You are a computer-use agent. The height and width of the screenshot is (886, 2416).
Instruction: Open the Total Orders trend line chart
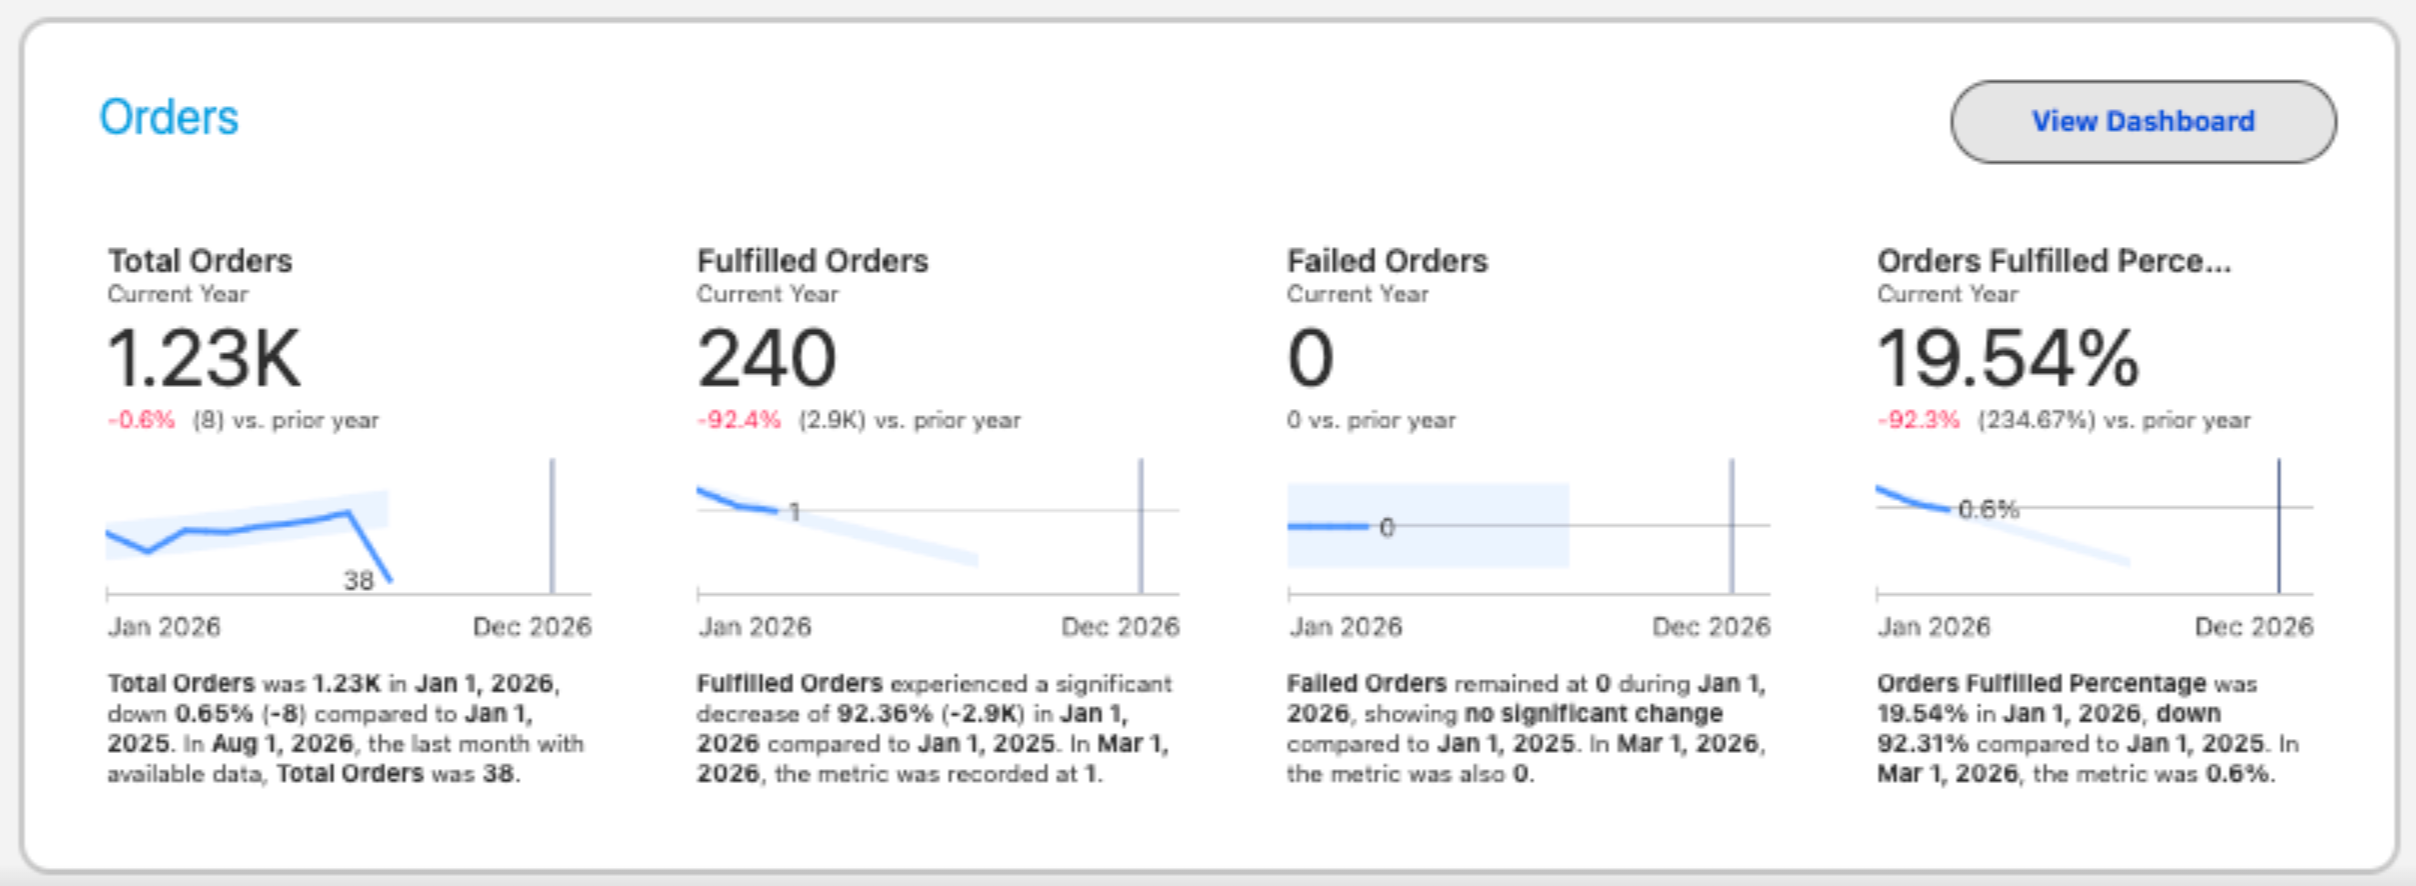coord(349,527)
